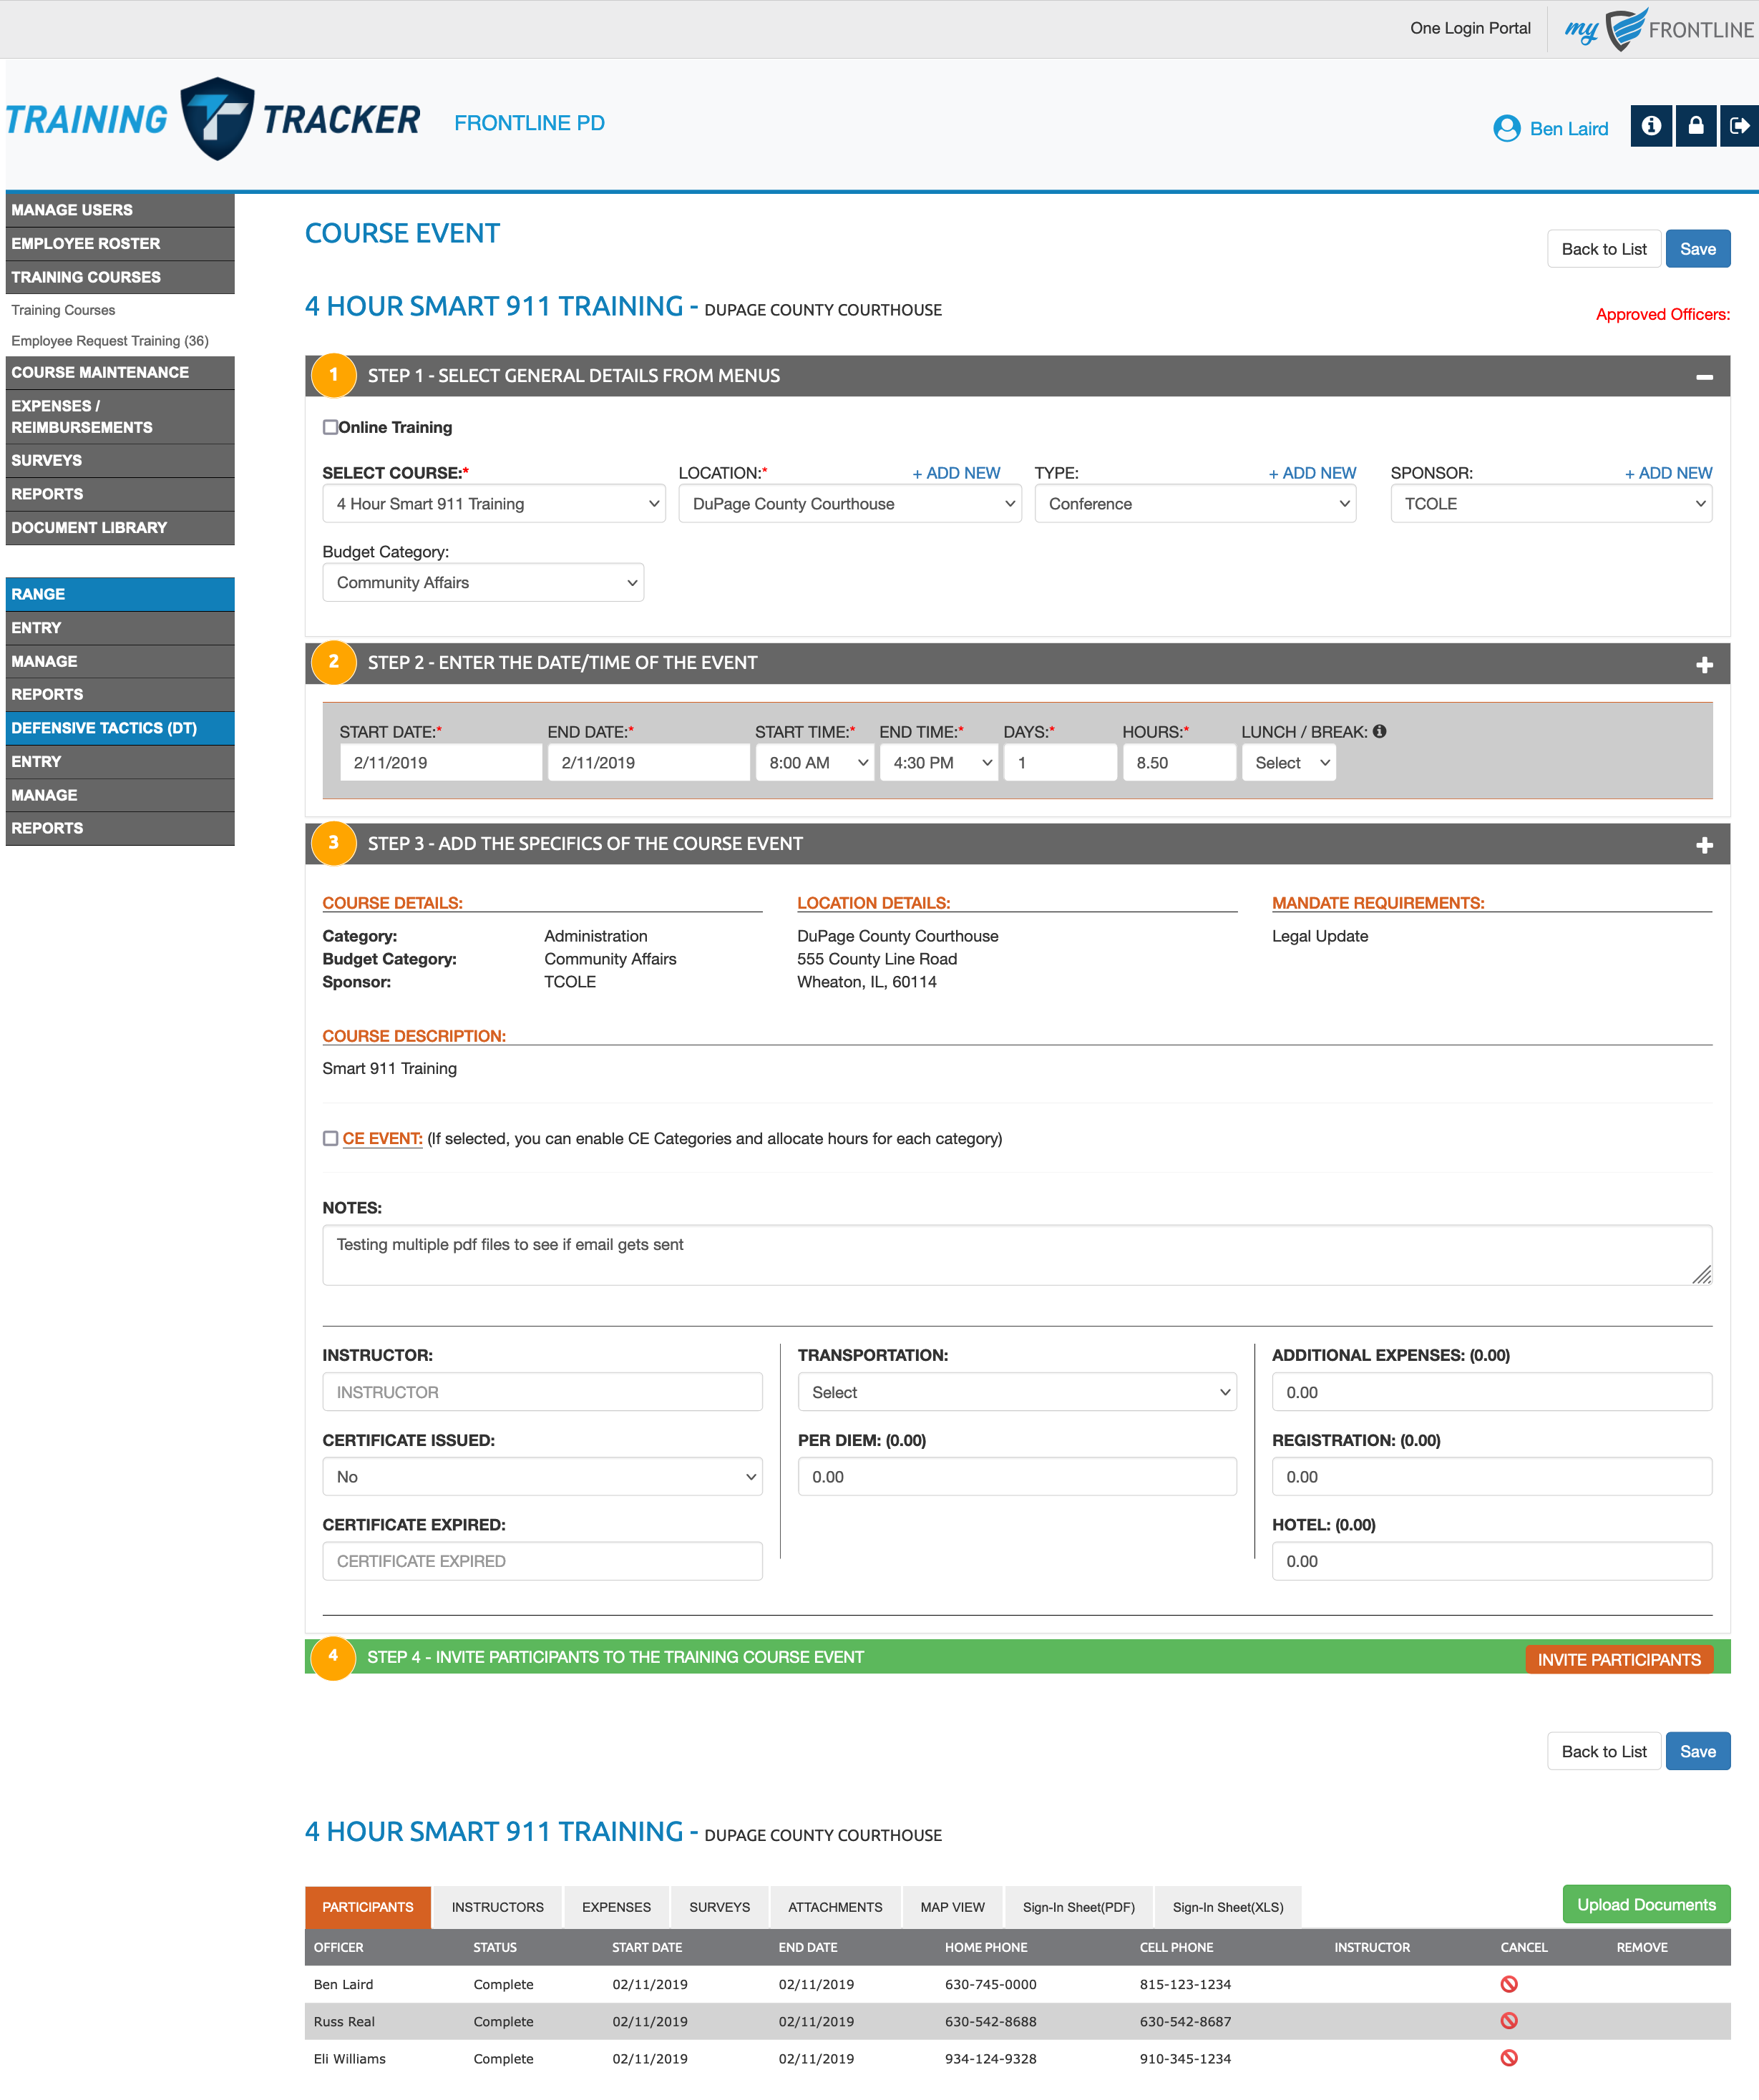Screen dimensions: 1759x2100
Task: Click + ADD NEW link for Sponsor
Action: [1668, 473]
